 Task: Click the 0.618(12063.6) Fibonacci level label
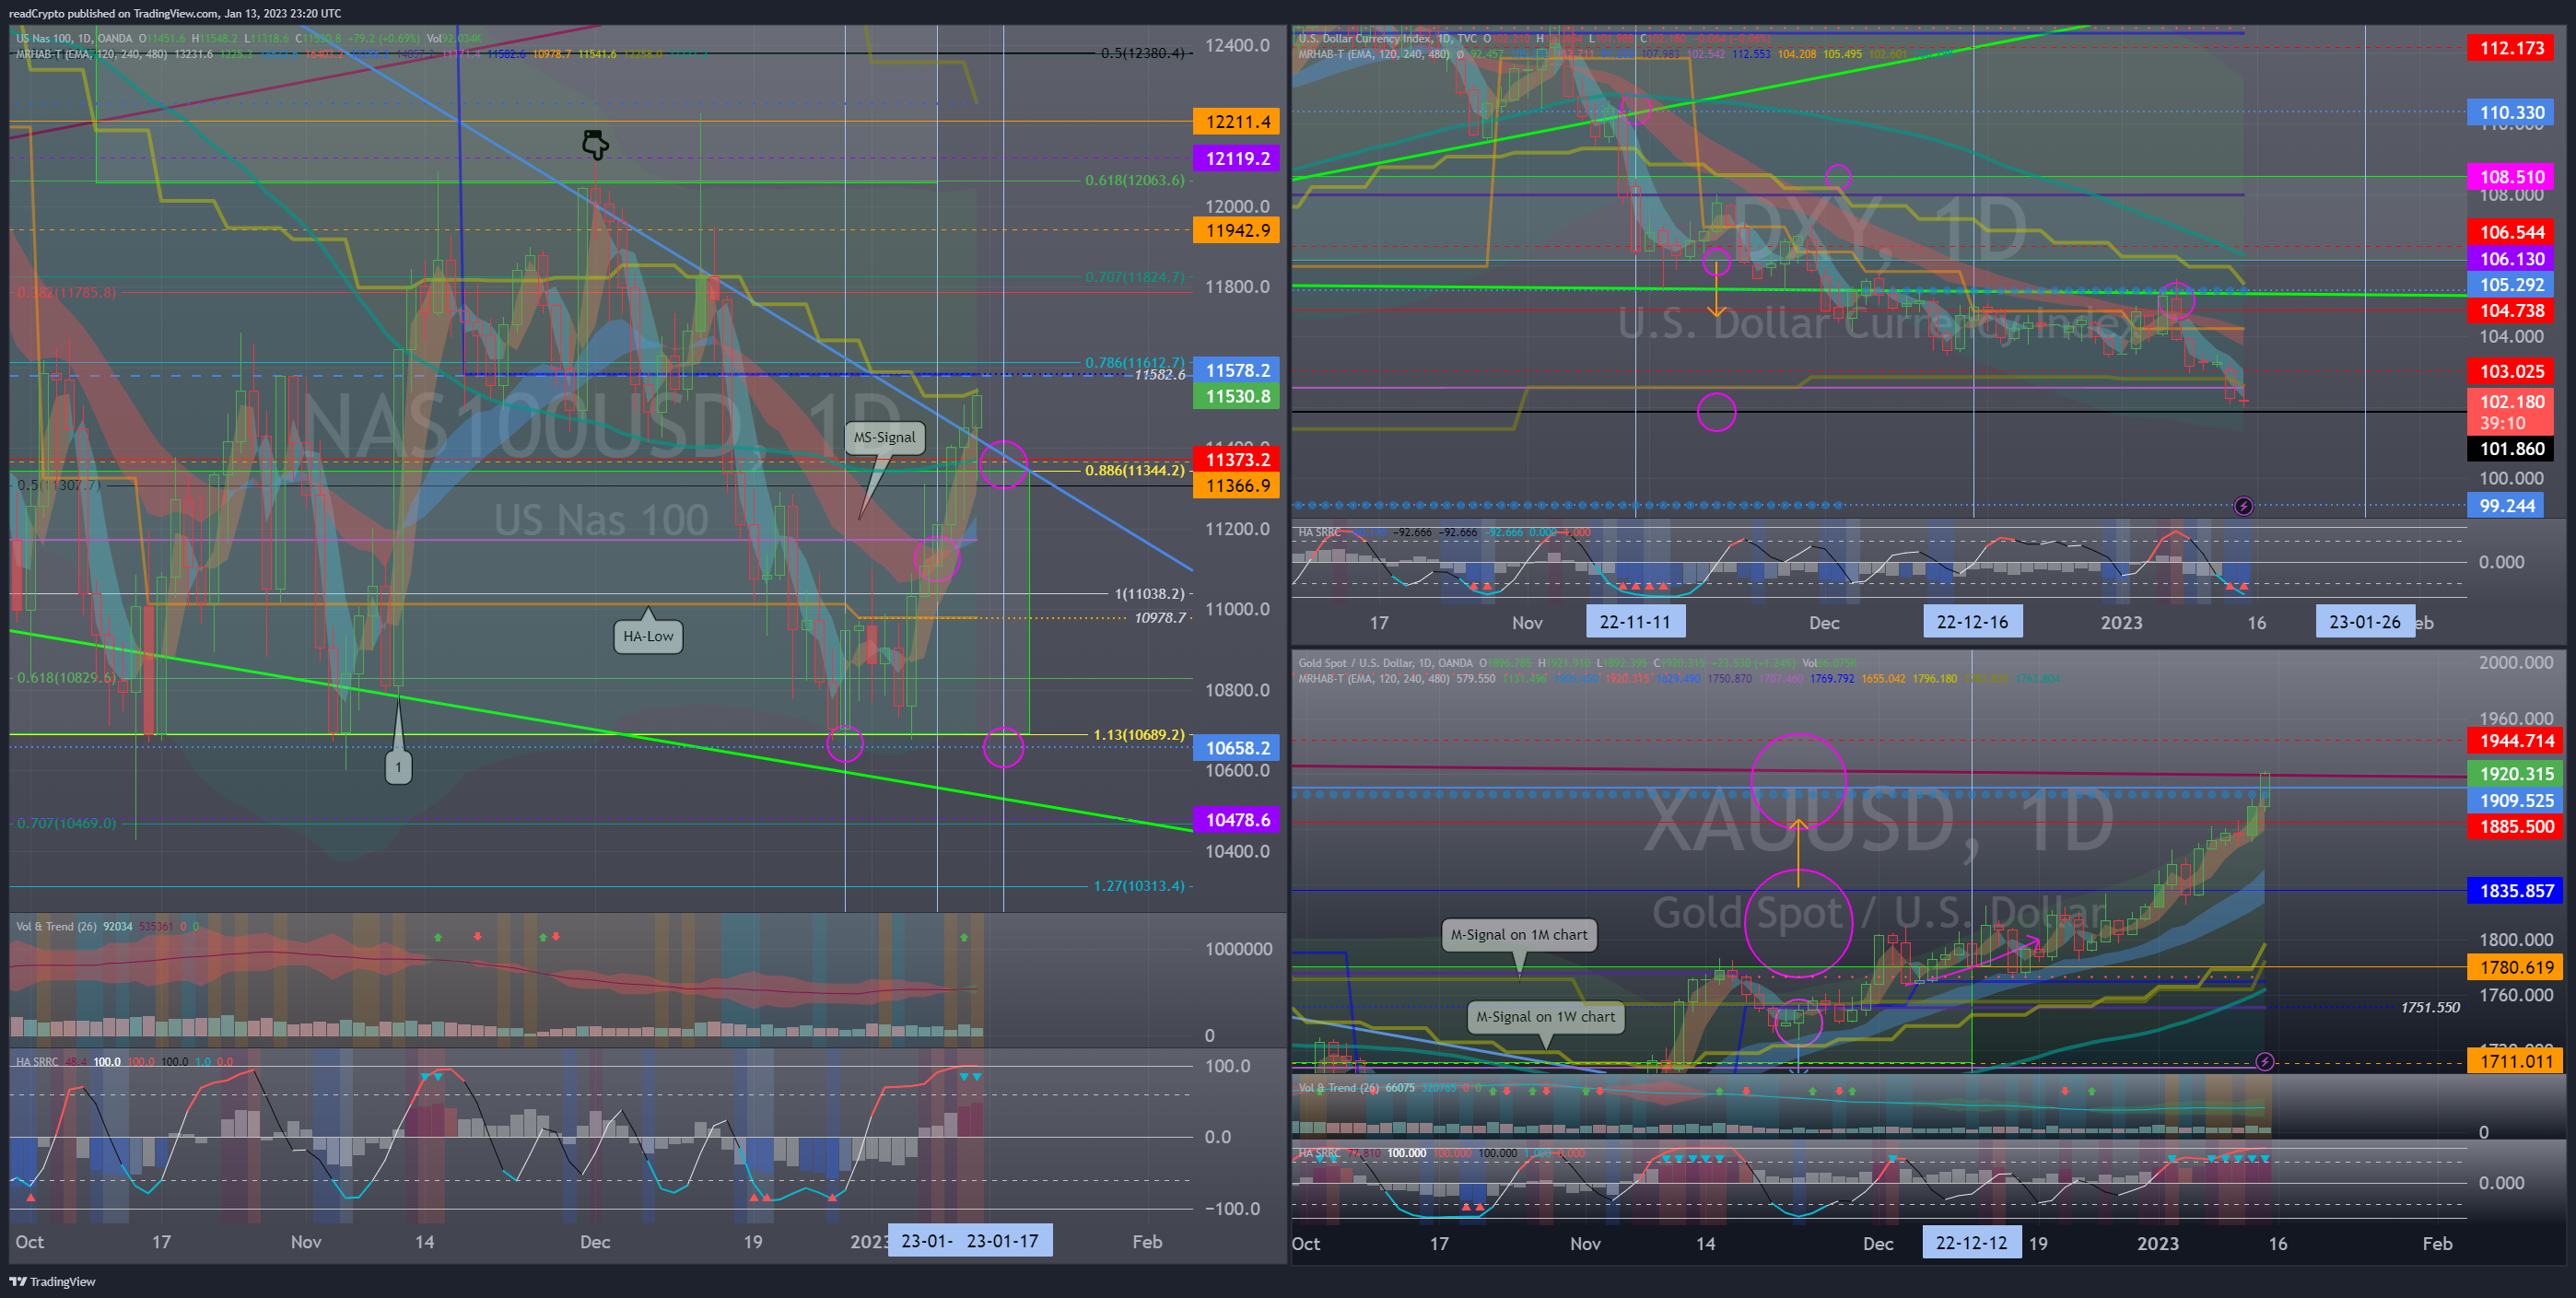point(1135,180)
